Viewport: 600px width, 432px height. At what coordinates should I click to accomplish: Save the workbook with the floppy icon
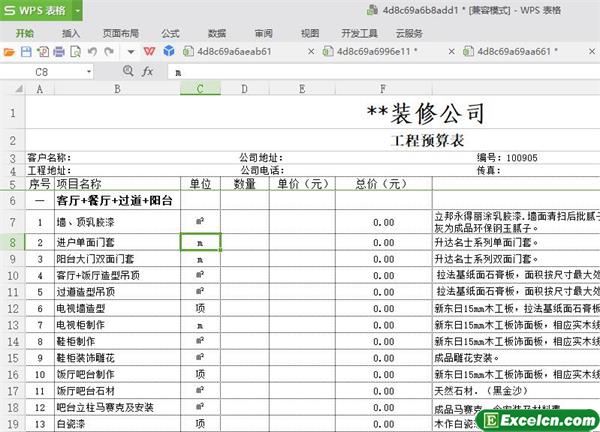26,52
